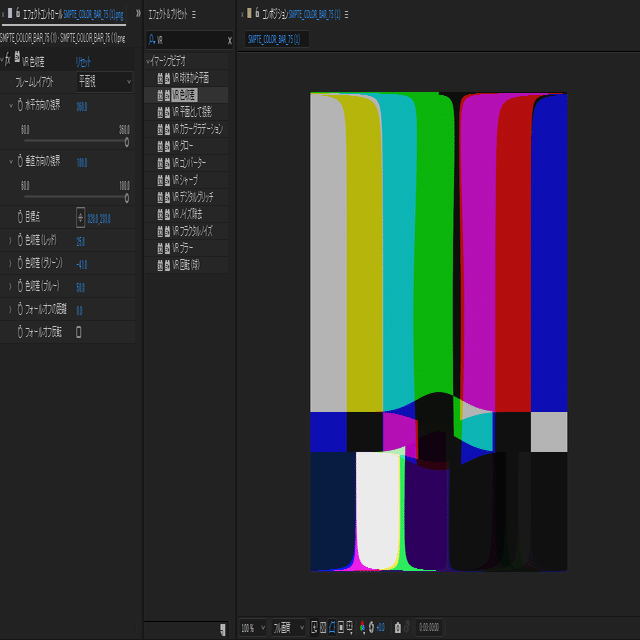Open the フル画質 resolution dropdown
The width and height of the screenshot is (640, 640).
click(288, 628)
